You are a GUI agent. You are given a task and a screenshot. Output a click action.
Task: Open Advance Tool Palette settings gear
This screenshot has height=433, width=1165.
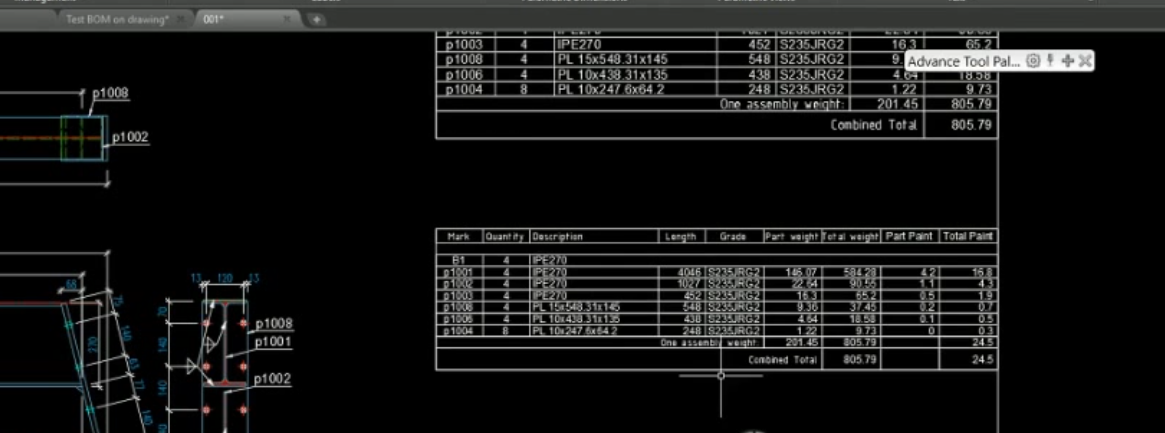point(1033,61)
